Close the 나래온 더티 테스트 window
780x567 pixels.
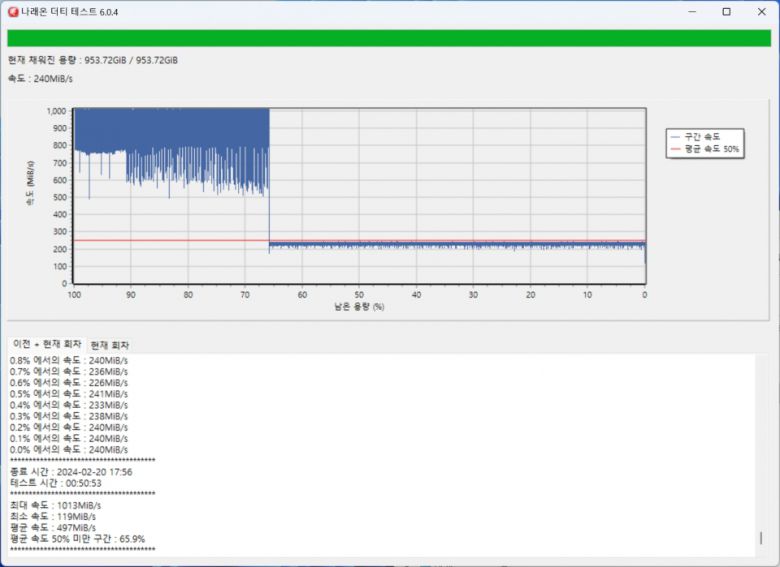pos(761,12)
